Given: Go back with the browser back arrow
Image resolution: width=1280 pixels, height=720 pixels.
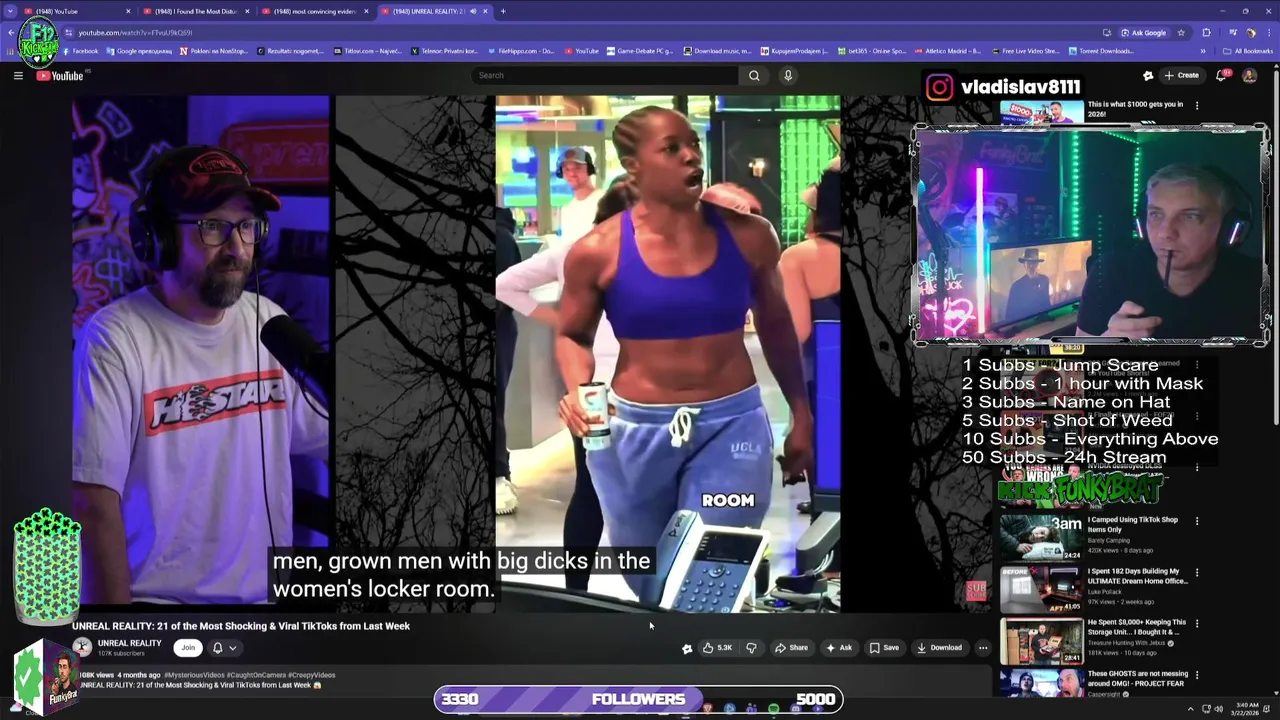Looking at the screenshot, I should pyautogui.click(x=10, y=32).
